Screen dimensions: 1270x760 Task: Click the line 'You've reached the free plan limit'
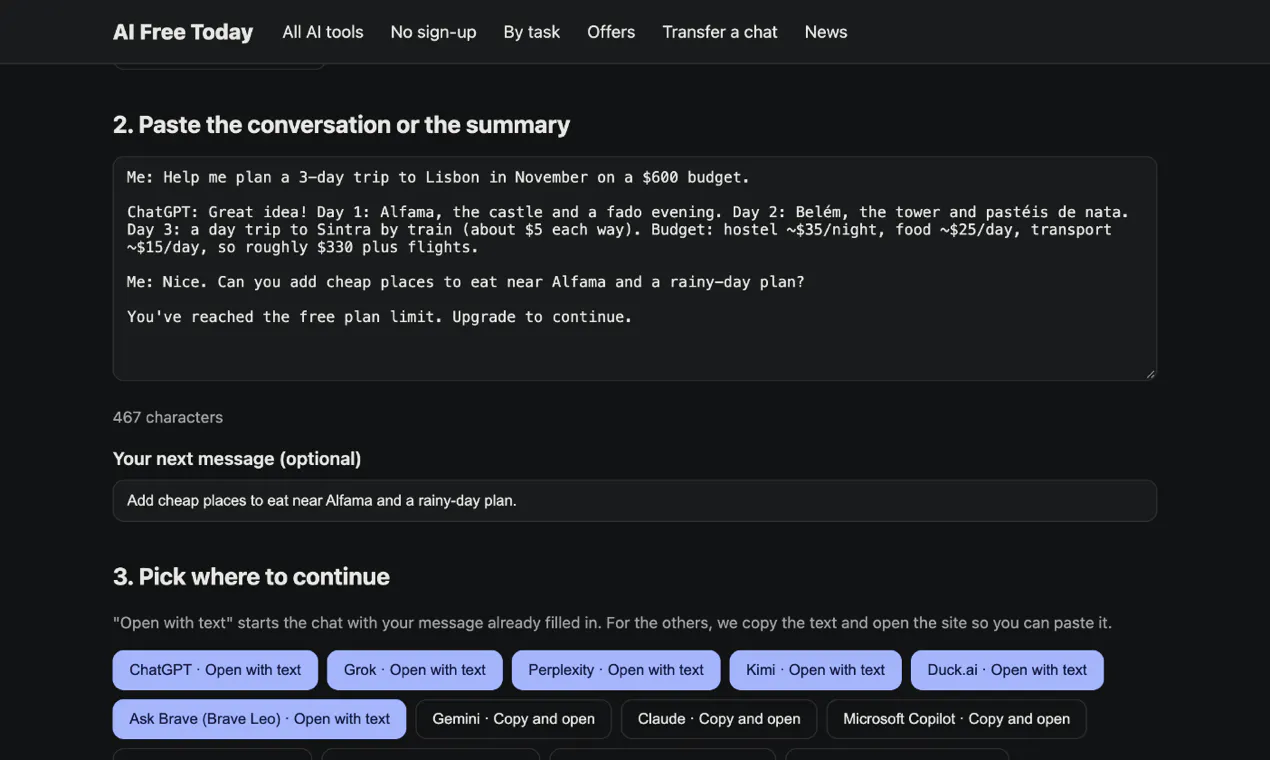coord(379,317)
